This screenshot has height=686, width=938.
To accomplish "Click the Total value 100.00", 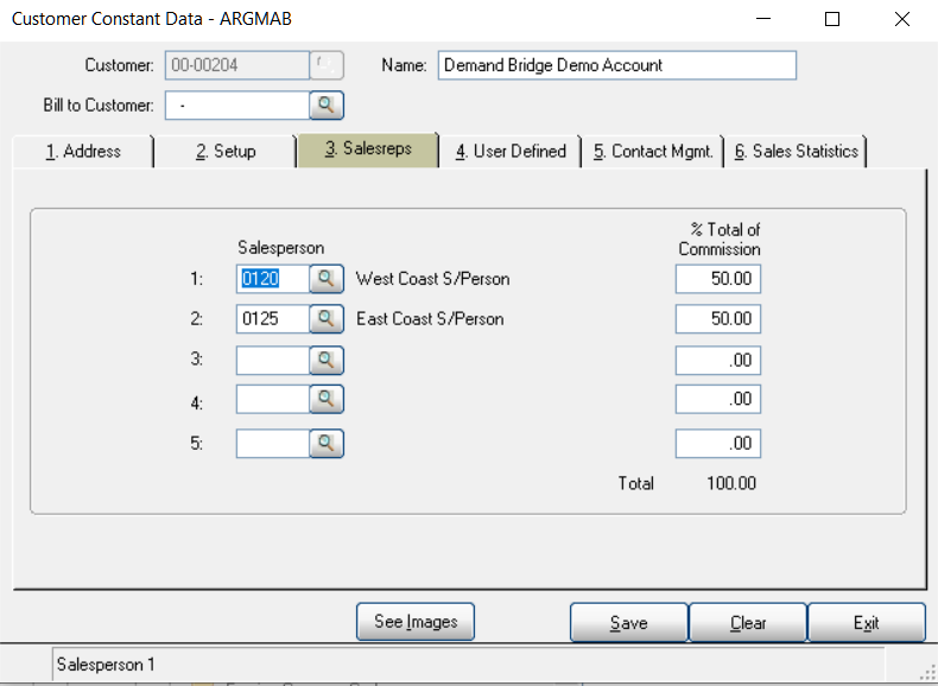I will pyautogui.click(x=731, y=483).
